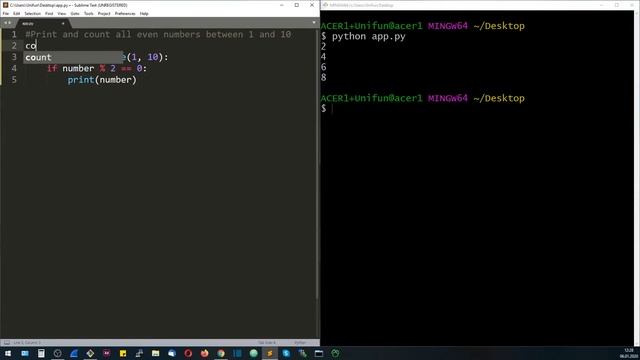This screenshot has height=360, width=640.
Task: Choose the 'count' autocomplete suggestion
Action: click(73, 57)
